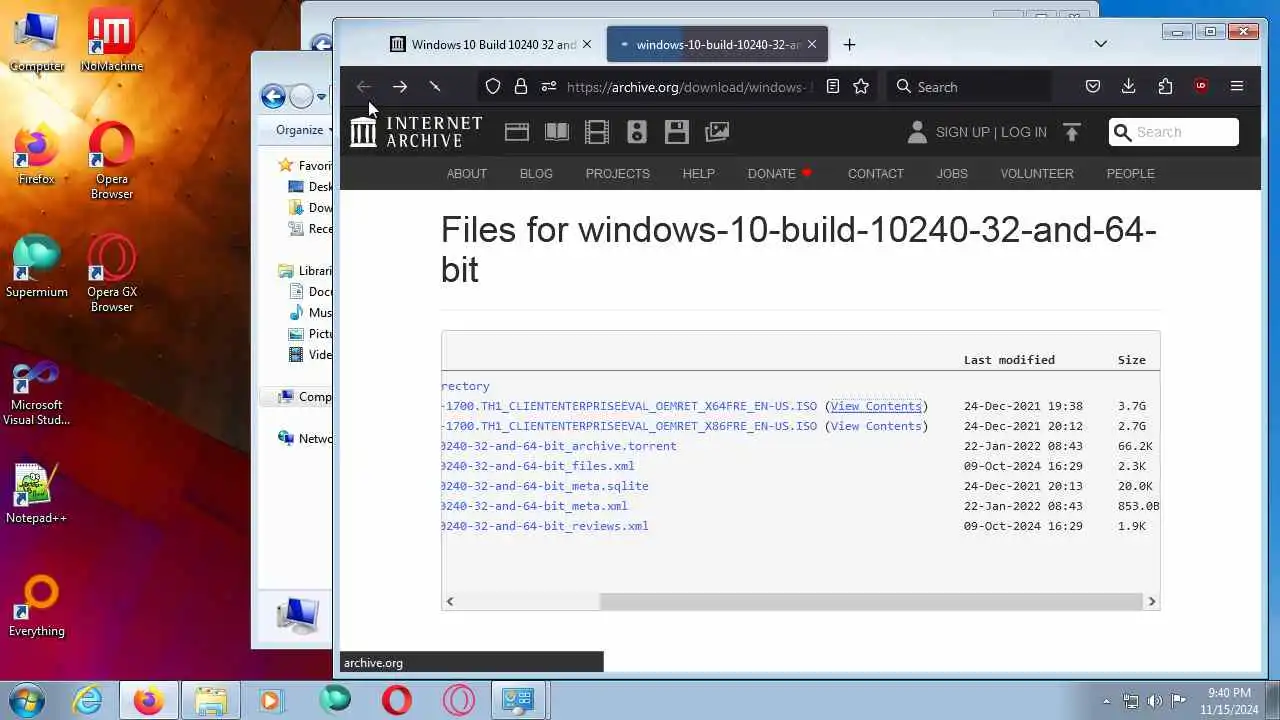Open Firefox extensions puzzle icon
This screenshot has height=720, width=1280.
1165,87
